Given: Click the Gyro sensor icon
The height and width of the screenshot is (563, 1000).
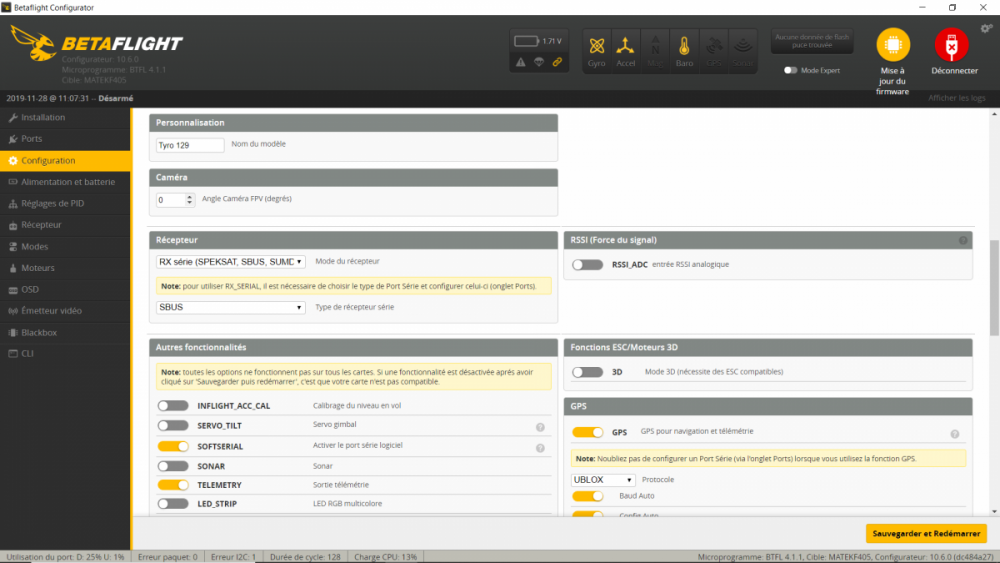Looking at the screenshot, I should [596, 51].
